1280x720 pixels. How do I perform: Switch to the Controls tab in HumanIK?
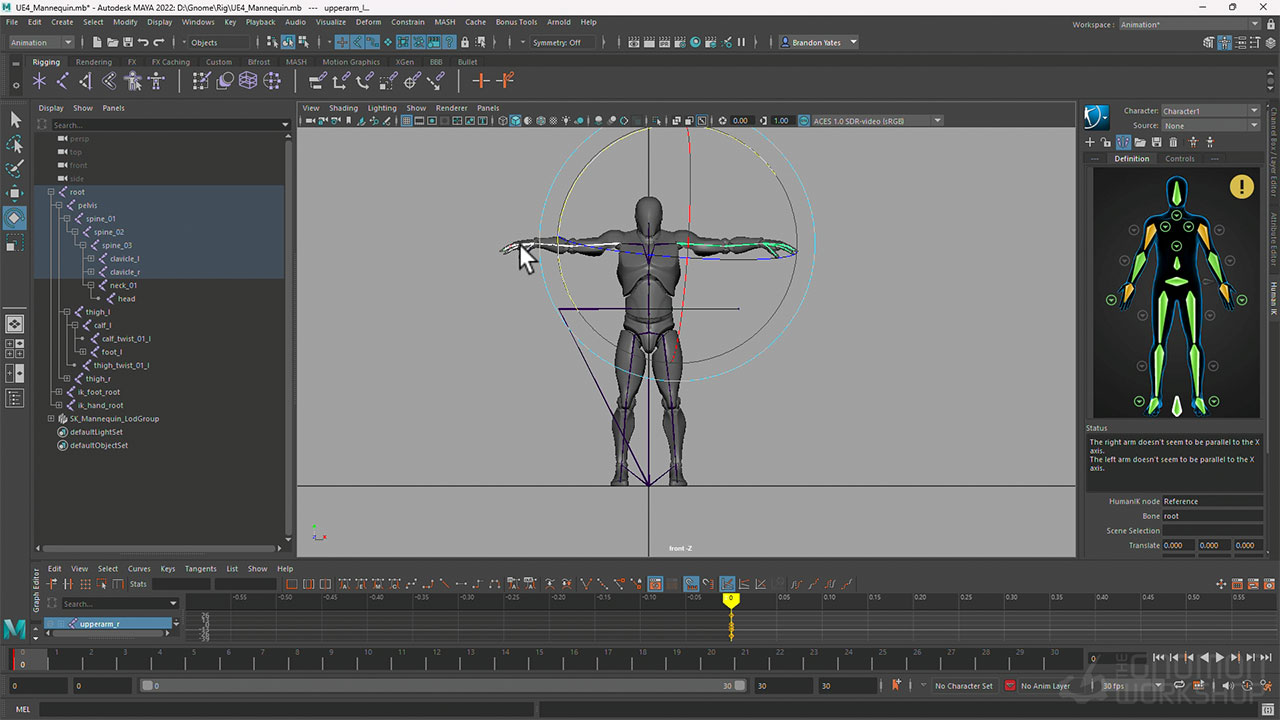tap(1179, 159)
